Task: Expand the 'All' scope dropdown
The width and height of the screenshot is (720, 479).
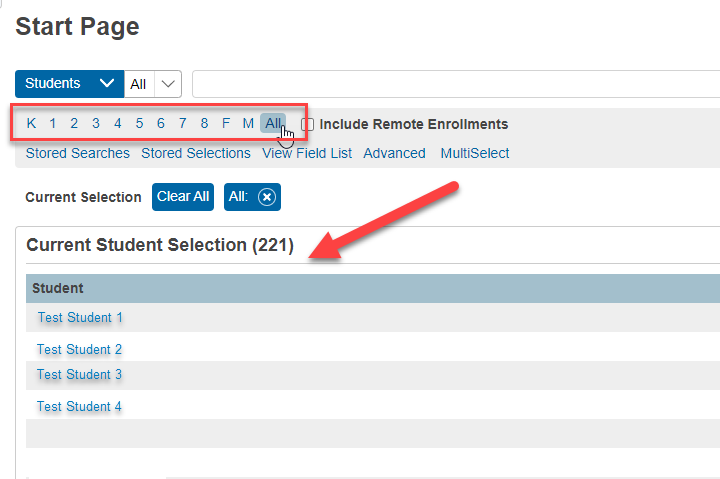Action: tap(168, 84)
